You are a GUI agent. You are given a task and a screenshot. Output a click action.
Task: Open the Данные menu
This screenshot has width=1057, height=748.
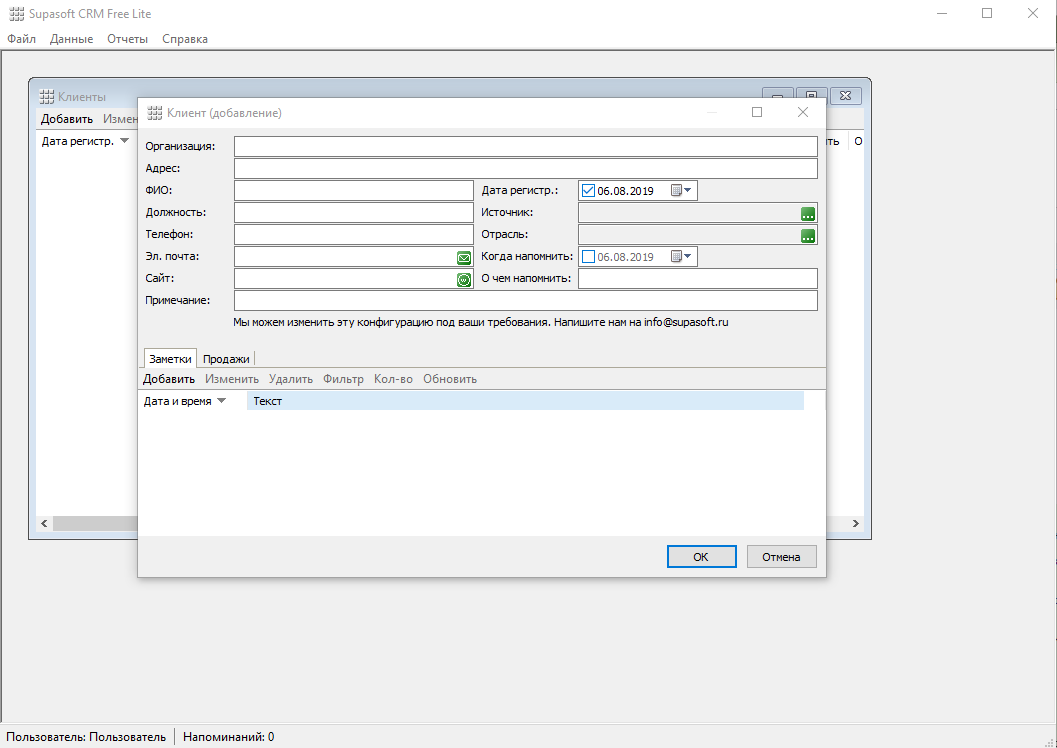[71, 39]
